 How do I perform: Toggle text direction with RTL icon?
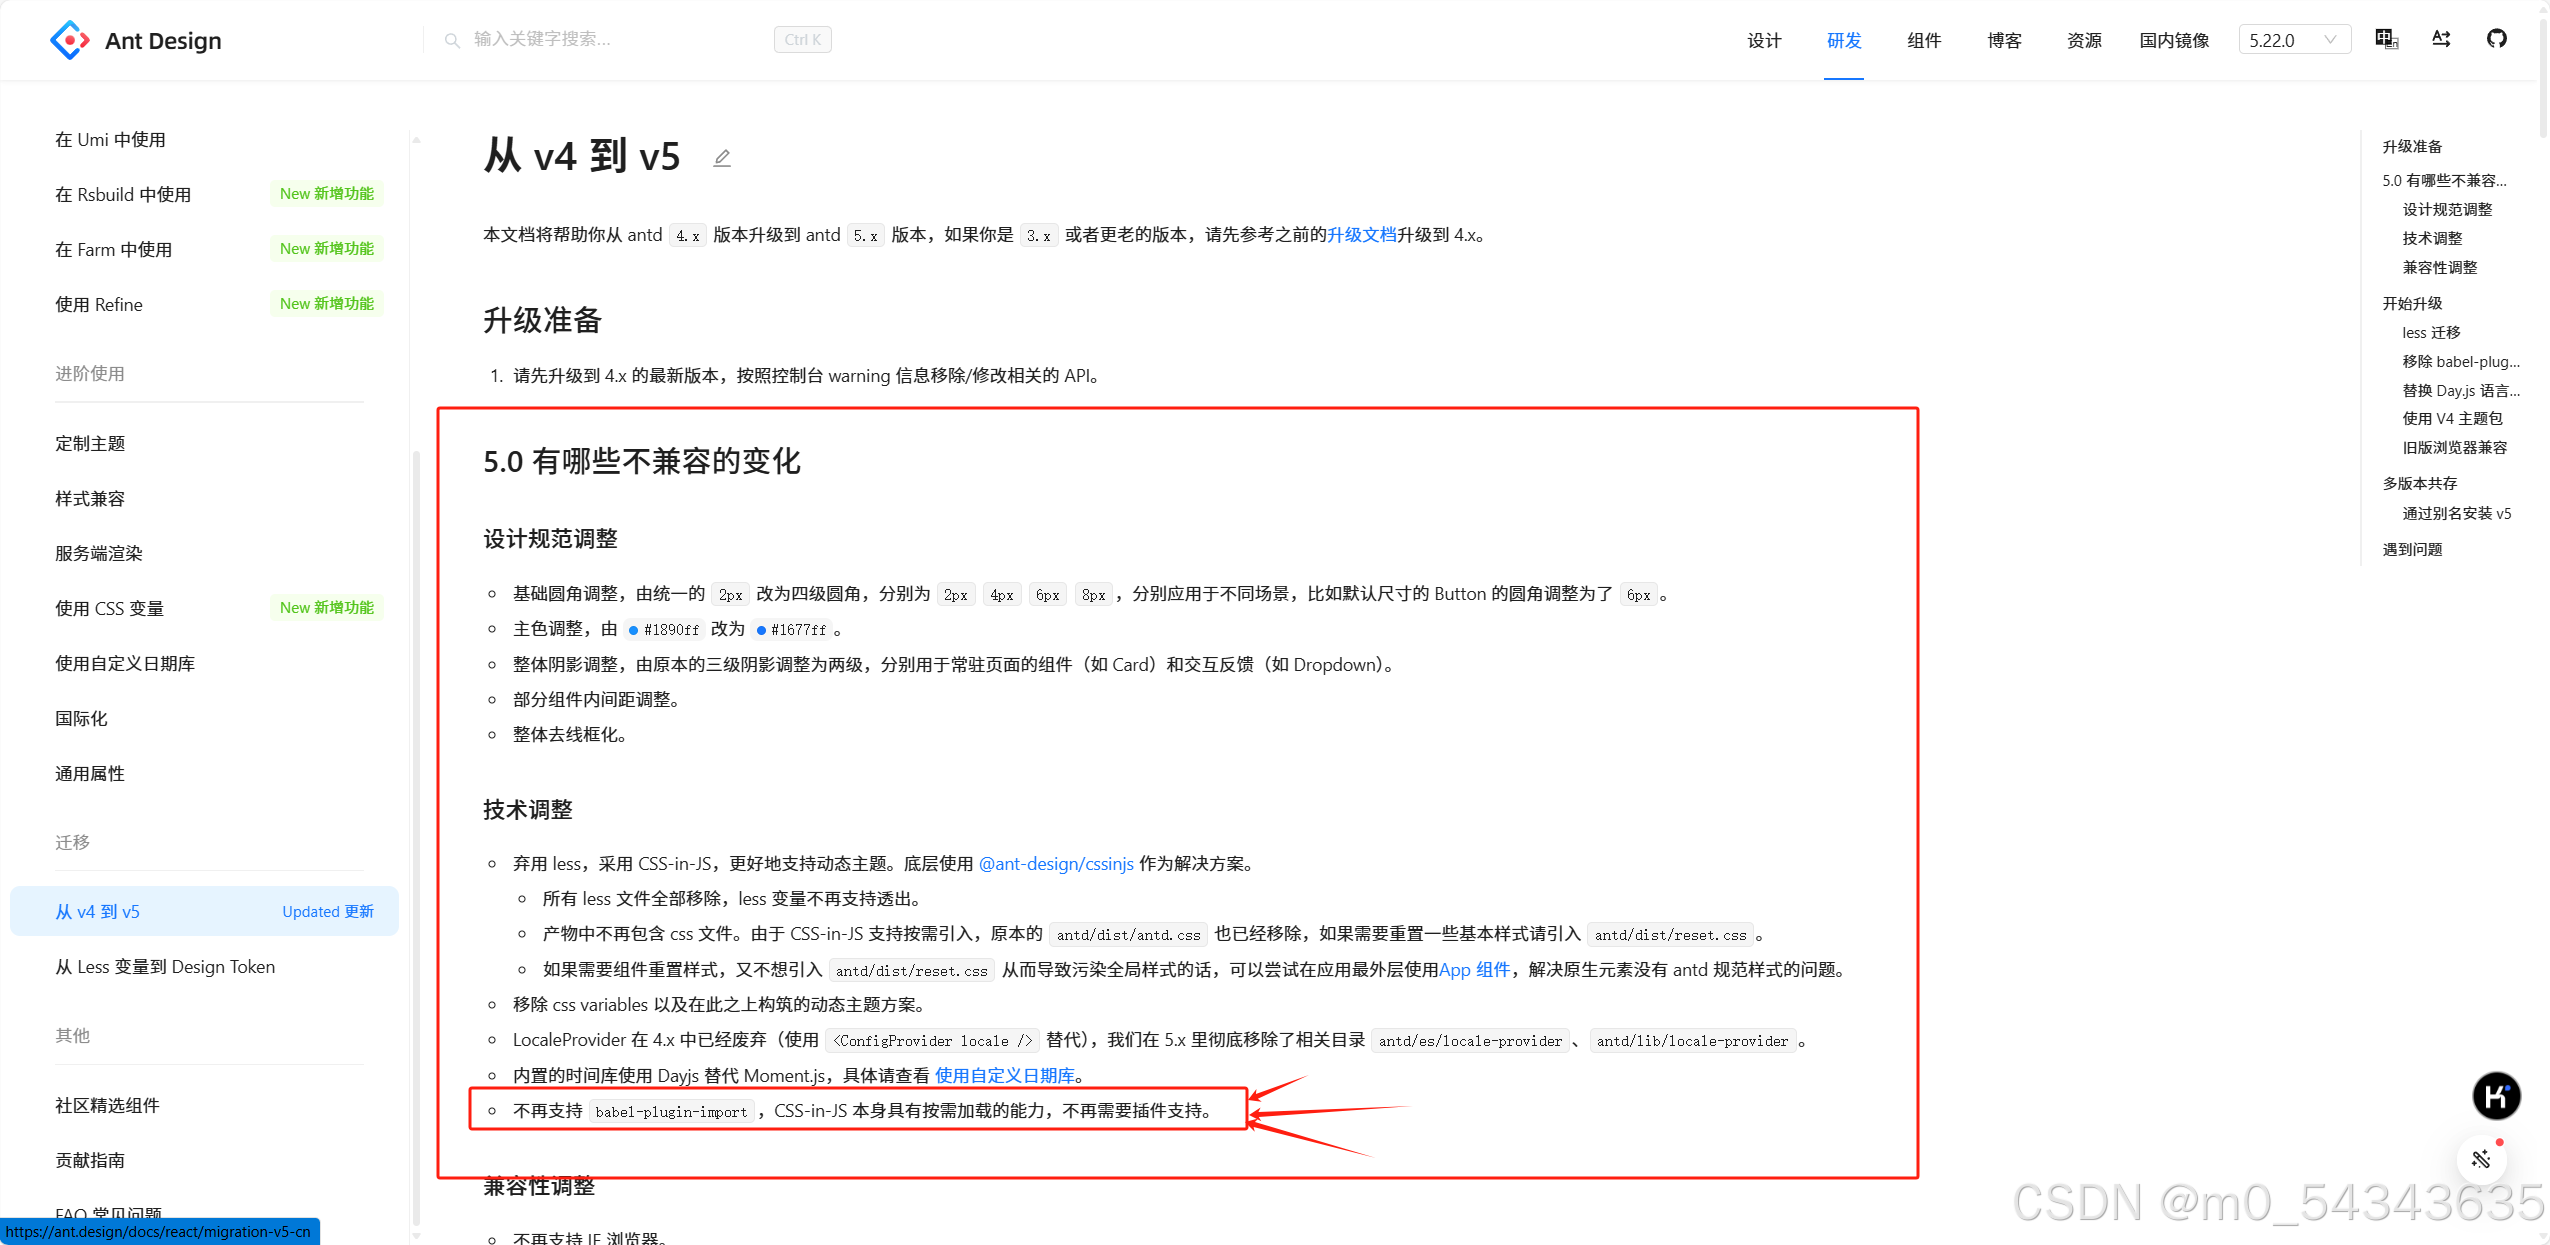tap(2441, 39)
